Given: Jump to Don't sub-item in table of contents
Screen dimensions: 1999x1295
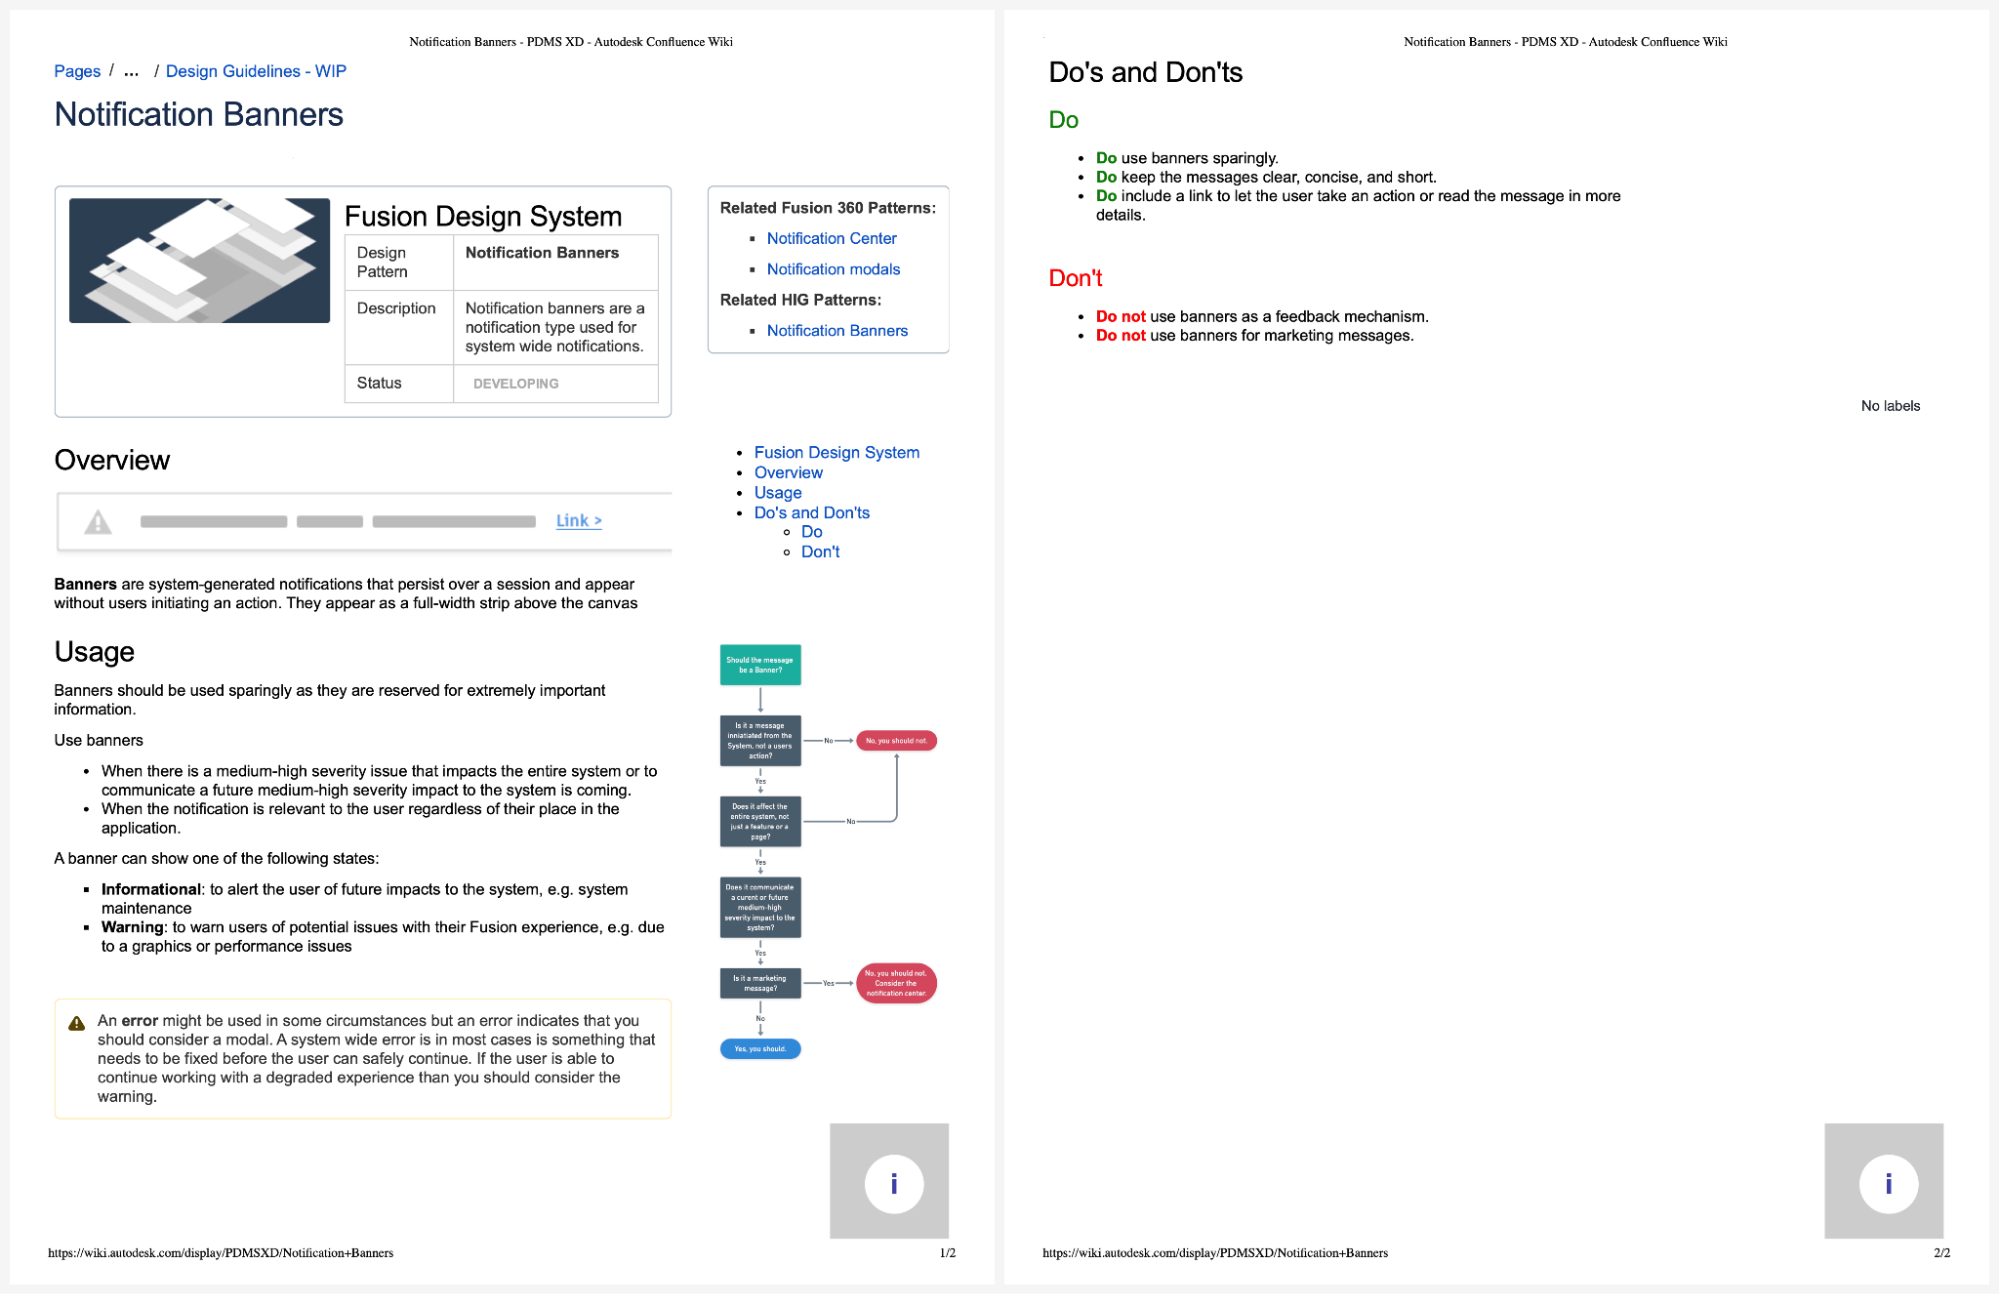Looking at the screenshot, I should click(x=820, y=552).
